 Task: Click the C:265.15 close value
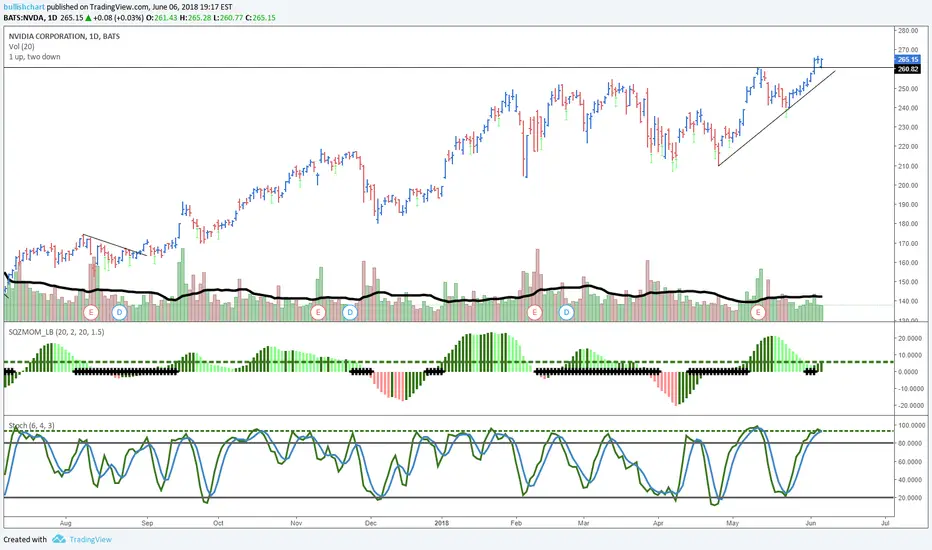pos(262,18)
